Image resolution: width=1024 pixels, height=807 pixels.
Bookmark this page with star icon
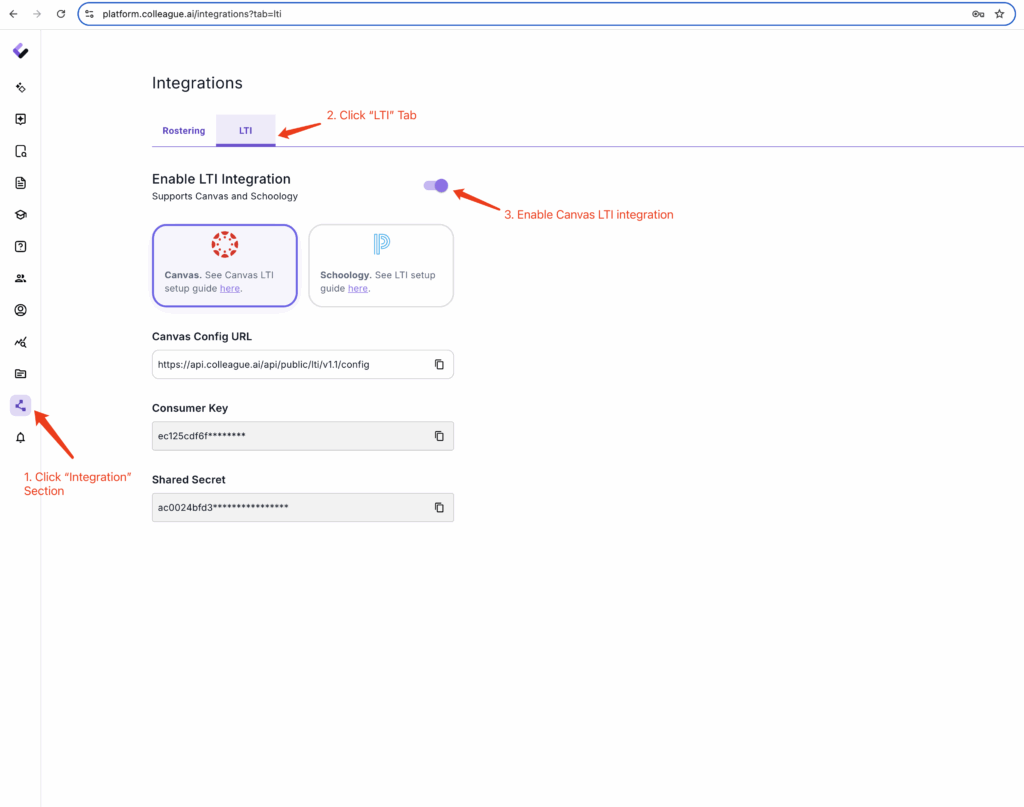click(x=999, y=14)
